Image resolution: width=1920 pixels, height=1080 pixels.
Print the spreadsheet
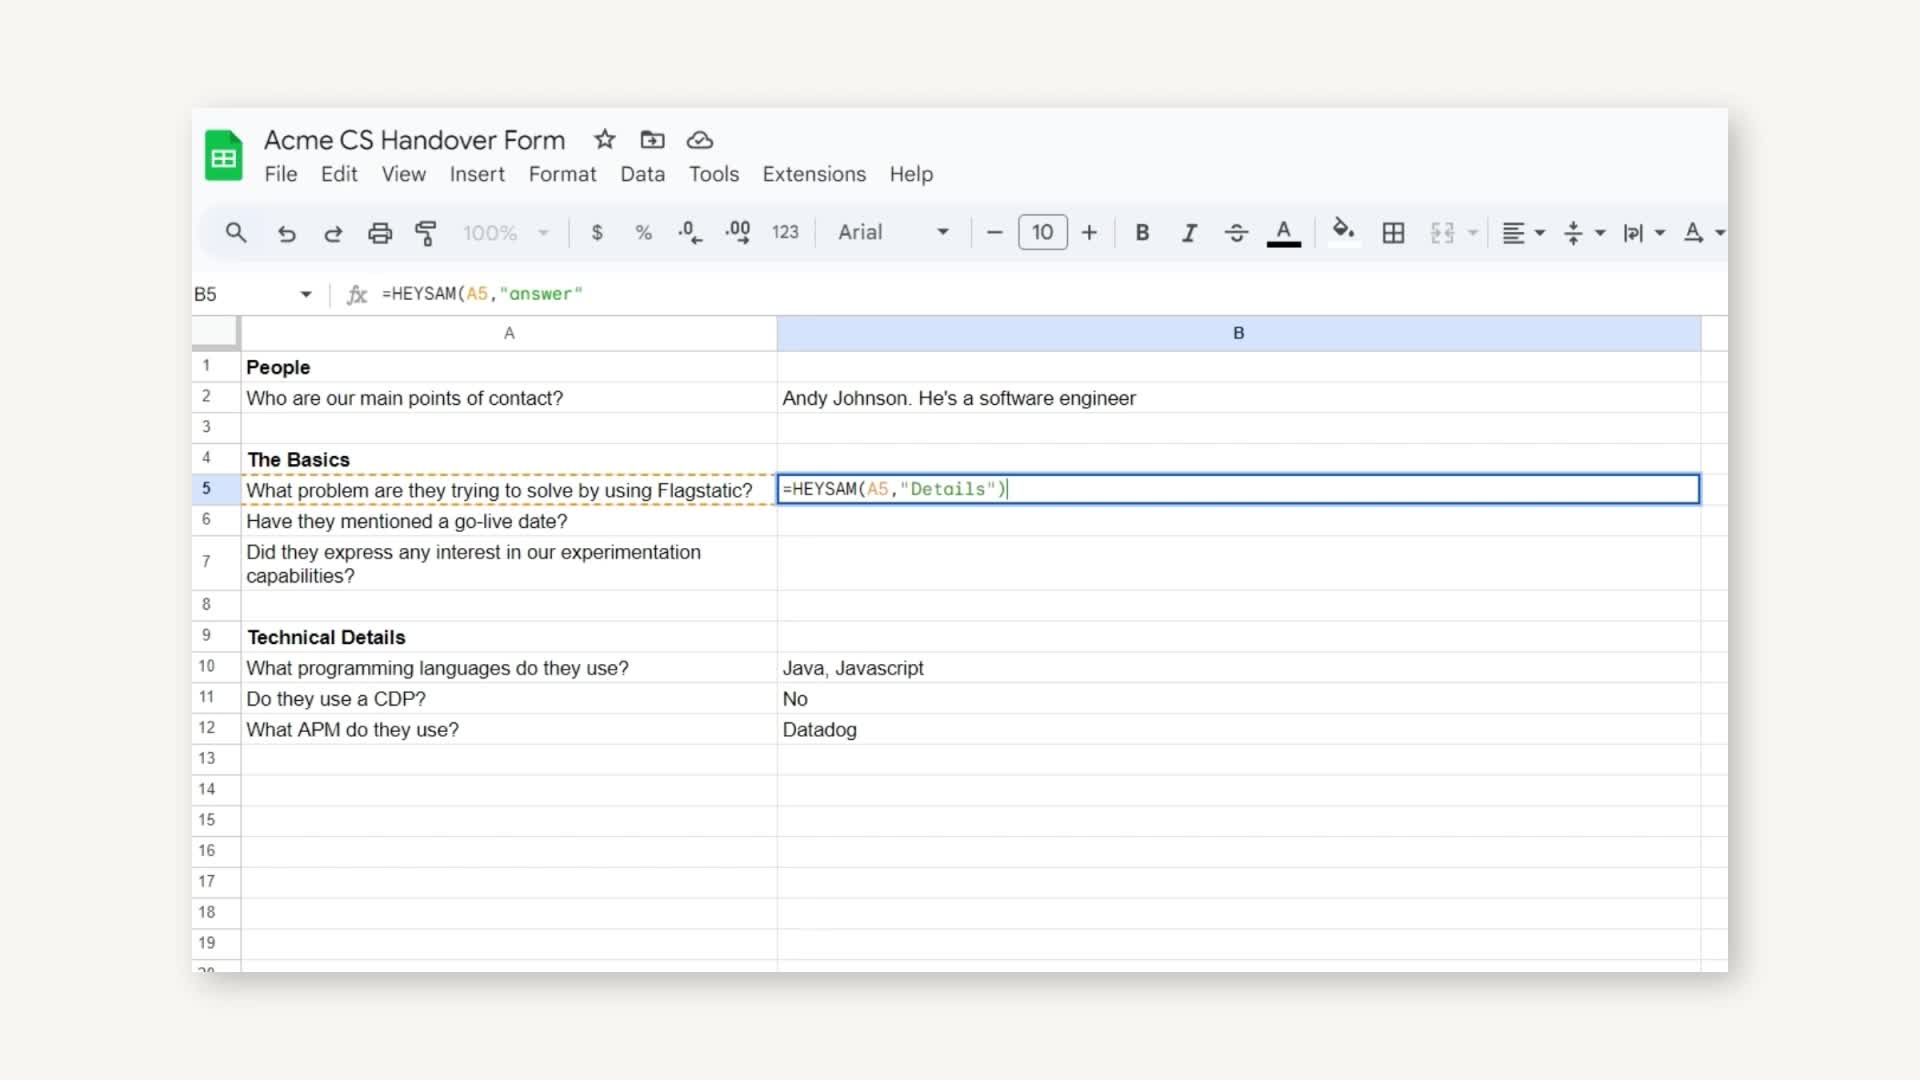pyautogui.click(x=380, y=233)
